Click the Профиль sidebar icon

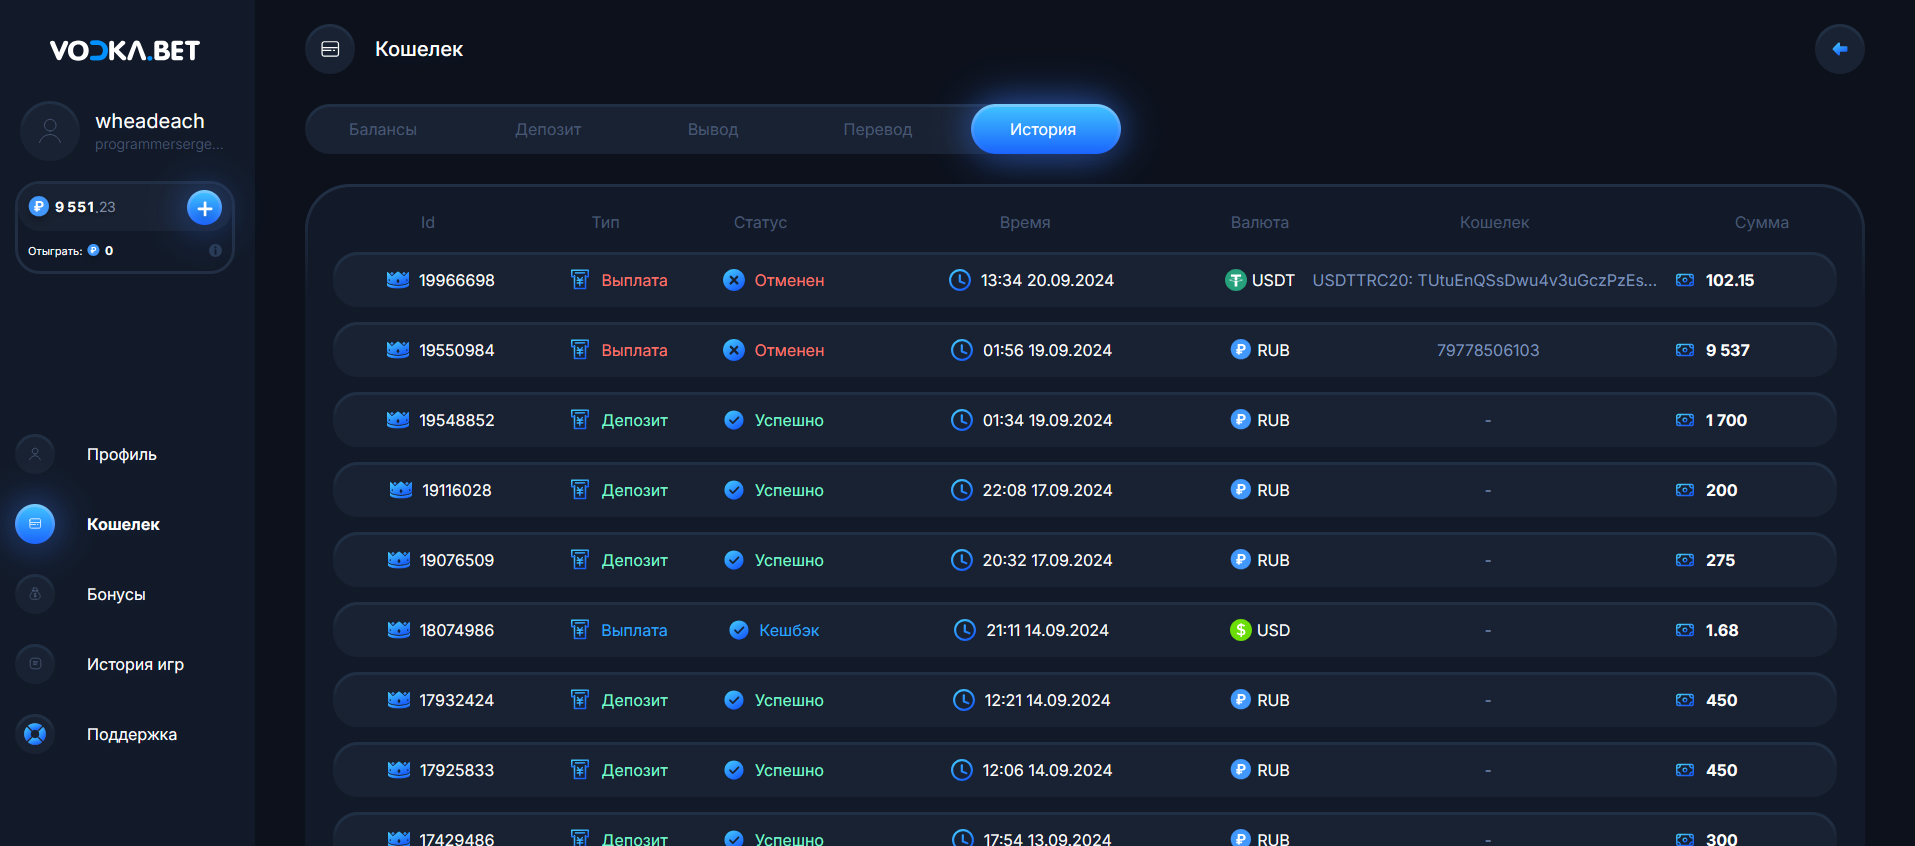click(35, 454)
